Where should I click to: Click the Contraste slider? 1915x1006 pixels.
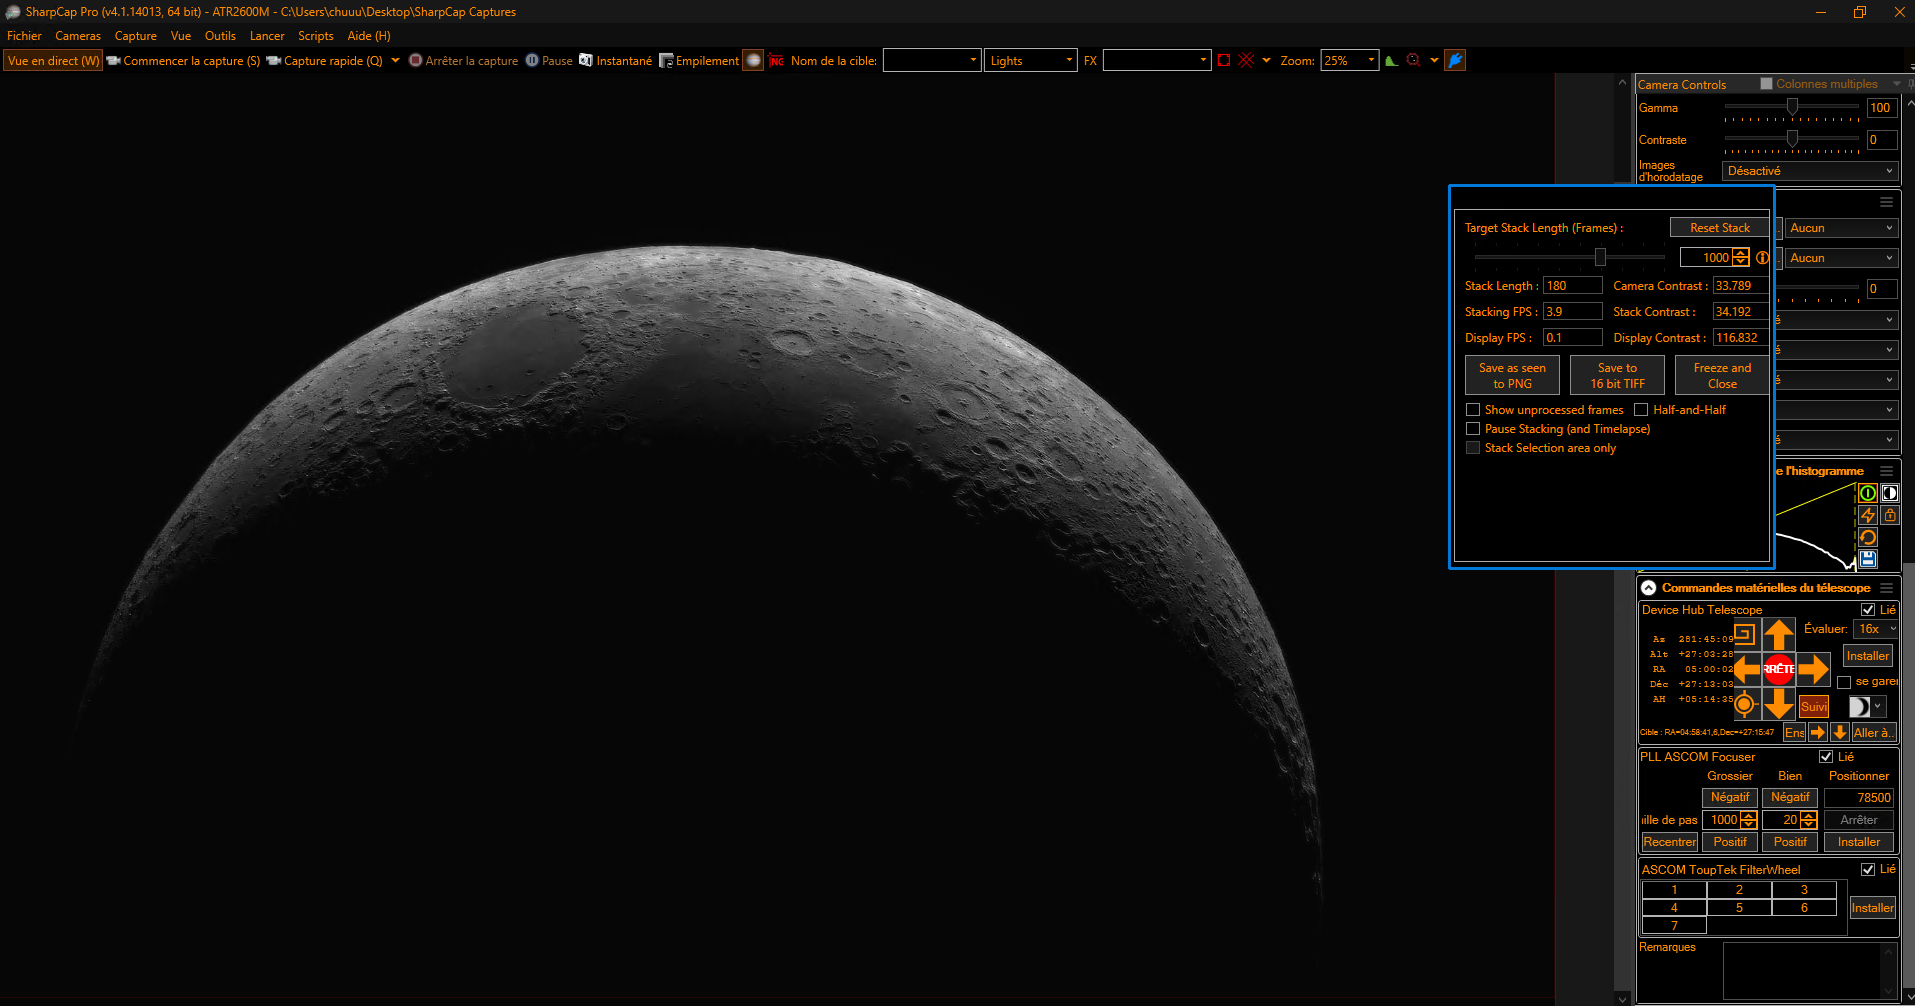coord(1792,140)
